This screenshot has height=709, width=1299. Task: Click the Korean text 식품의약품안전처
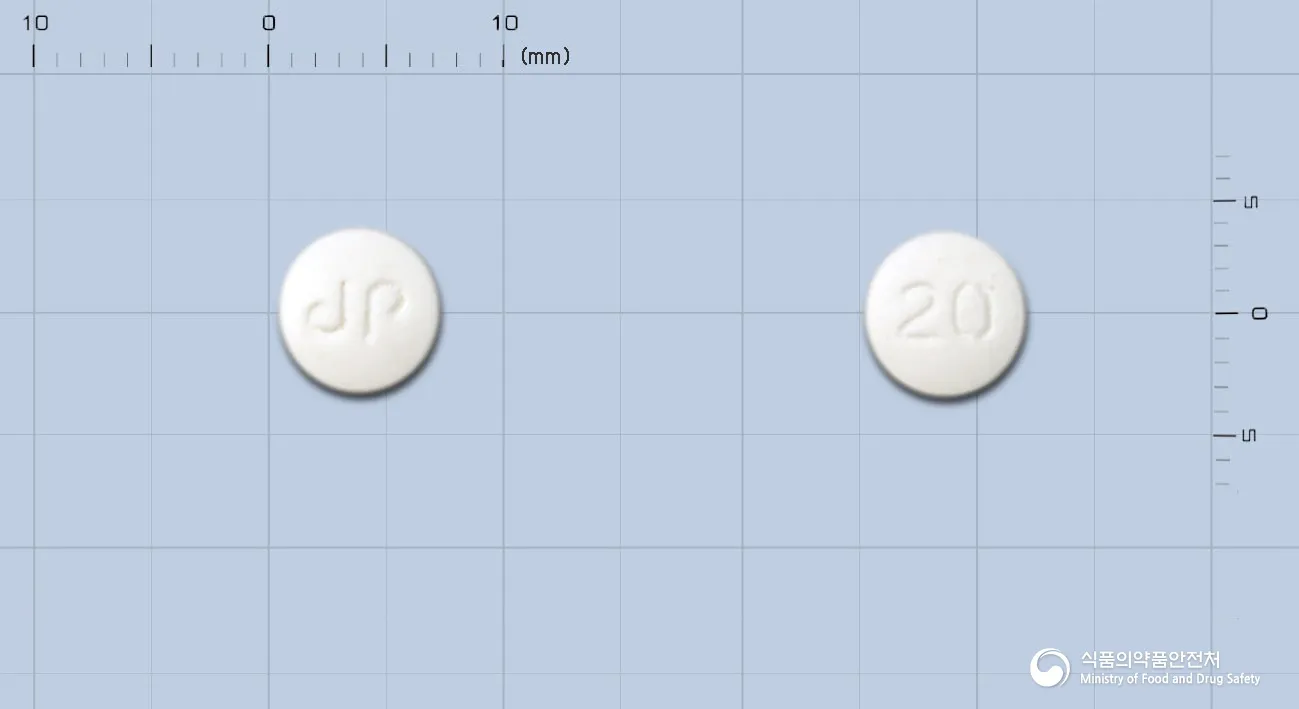pyautogui.click(x=1150, y=659)
